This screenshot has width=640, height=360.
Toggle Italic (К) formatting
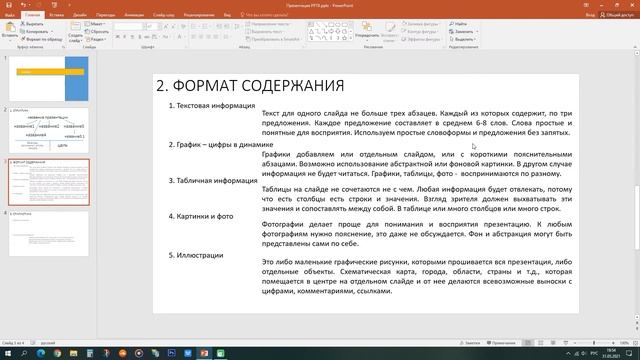125,37
